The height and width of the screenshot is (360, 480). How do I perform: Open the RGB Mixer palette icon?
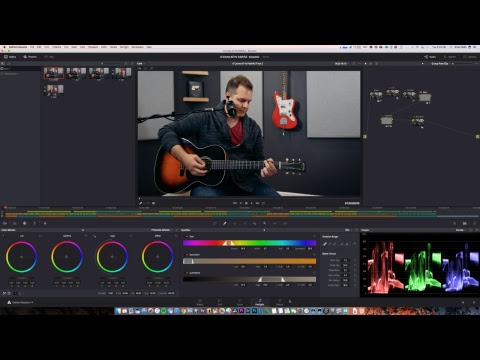coord(35,223)
